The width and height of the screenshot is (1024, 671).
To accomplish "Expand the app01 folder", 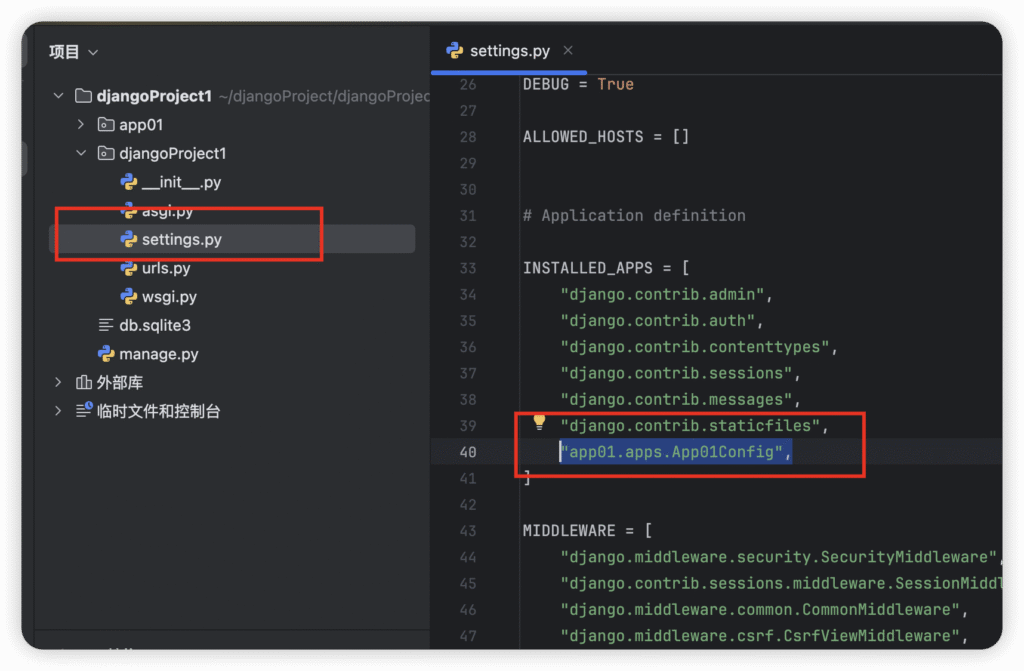I will (81, 125).
